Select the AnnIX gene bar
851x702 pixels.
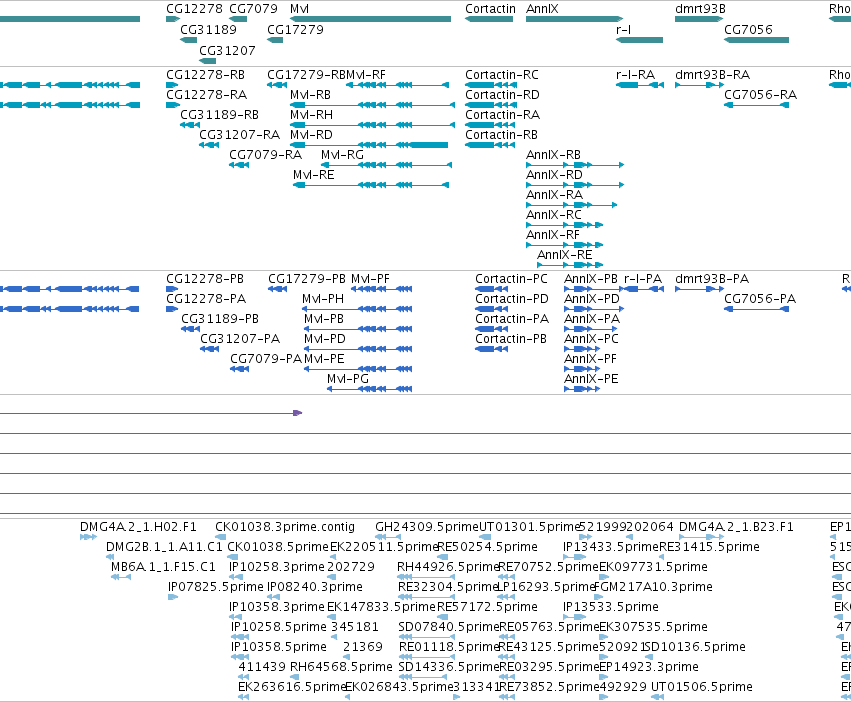tap(574, 19)
